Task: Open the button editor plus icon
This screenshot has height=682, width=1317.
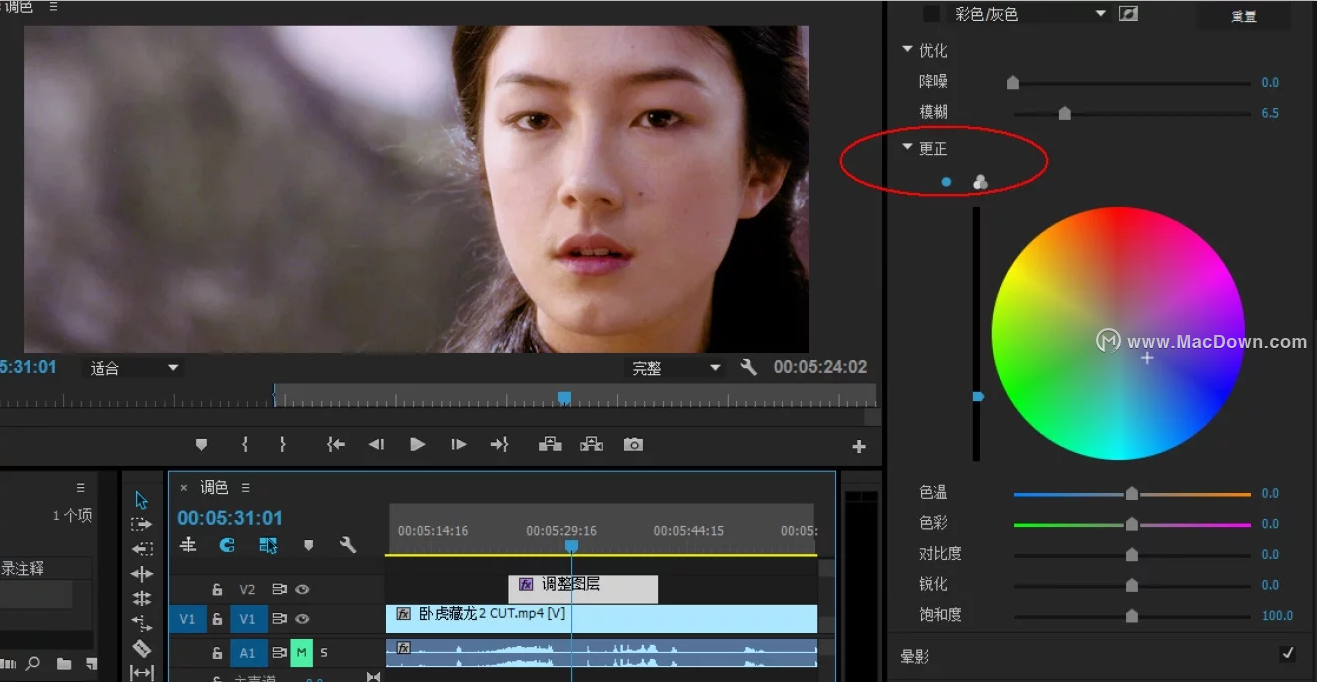Action: [858, 446]
